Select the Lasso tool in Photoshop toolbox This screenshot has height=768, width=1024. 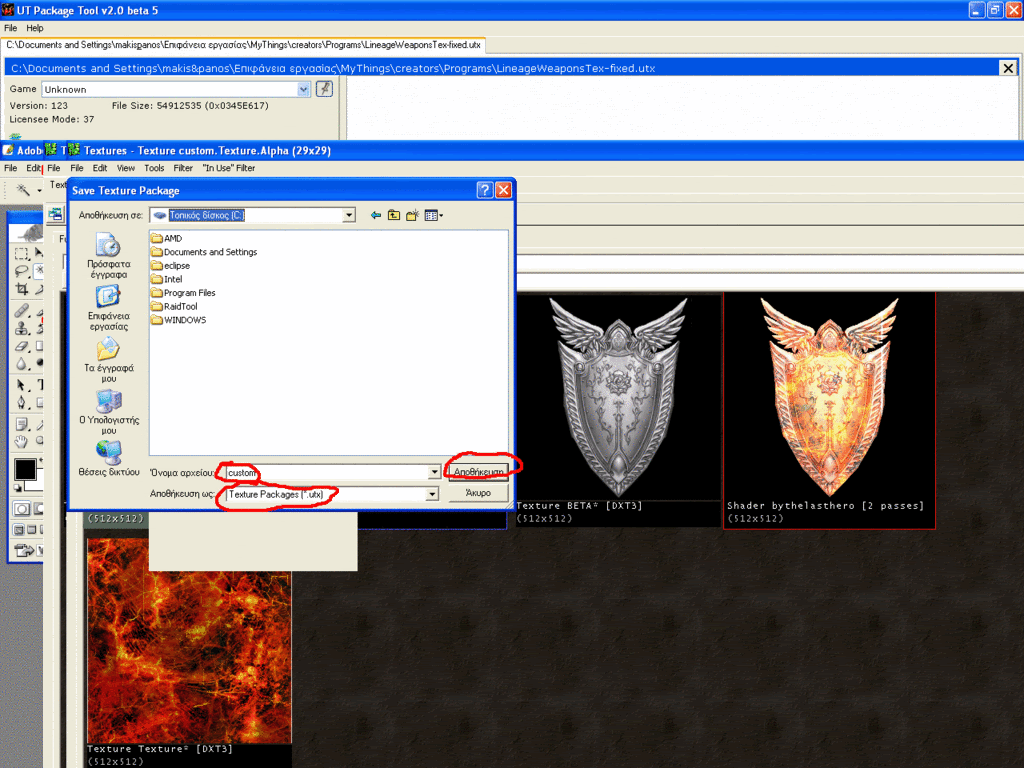click(x=22, y=271)
